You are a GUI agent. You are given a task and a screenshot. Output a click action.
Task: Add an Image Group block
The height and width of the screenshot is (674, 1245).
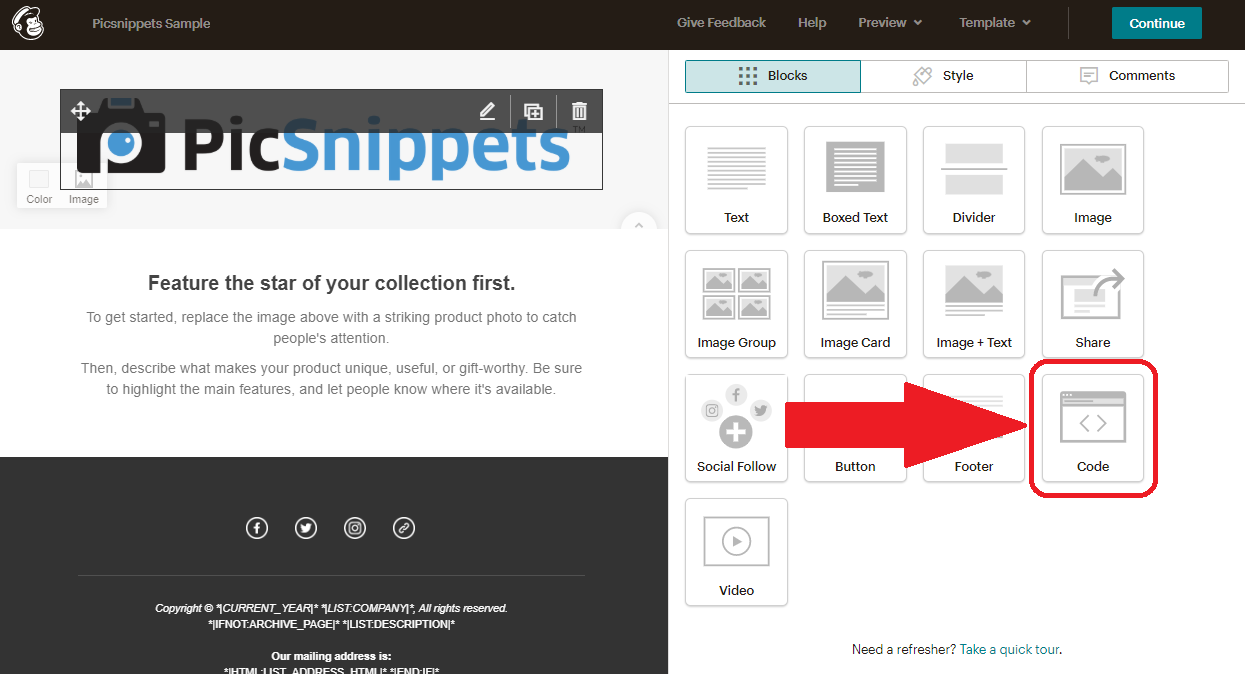(x=736, y=304)
